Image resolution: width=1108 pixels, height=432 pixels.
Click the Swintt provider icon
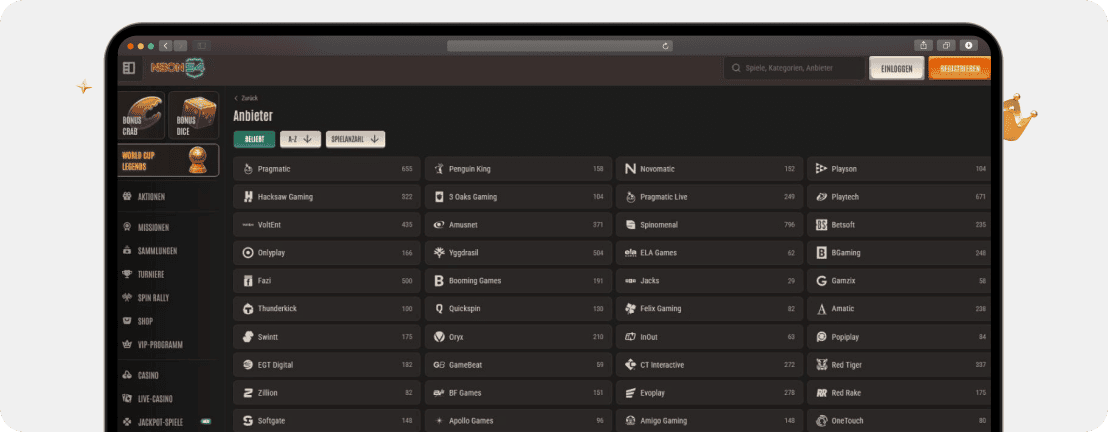(248, 337)
